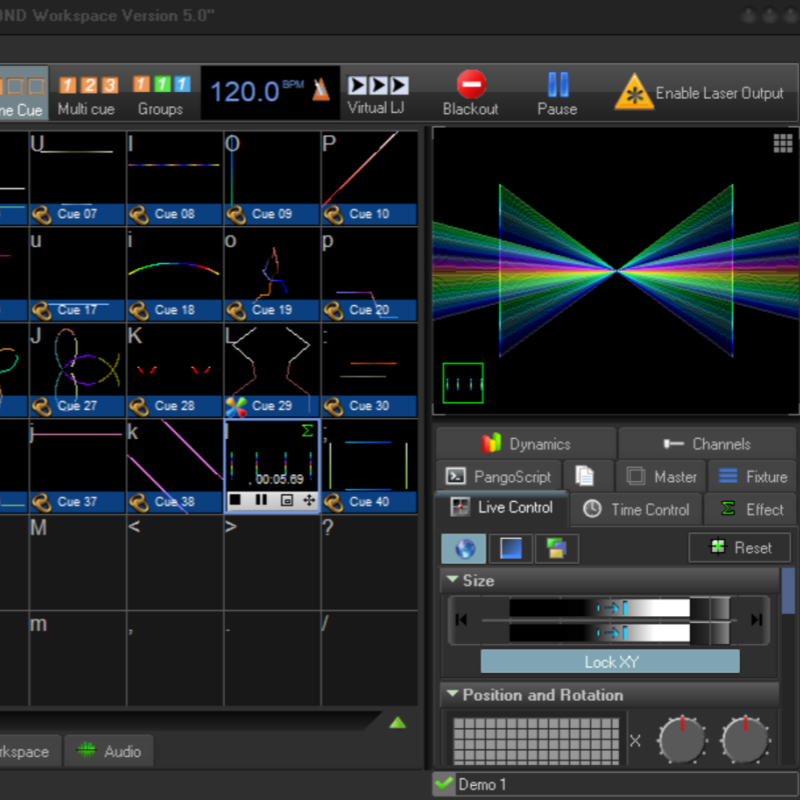
Task: Open the PangoScript tab
Action: tap(500, 477)
